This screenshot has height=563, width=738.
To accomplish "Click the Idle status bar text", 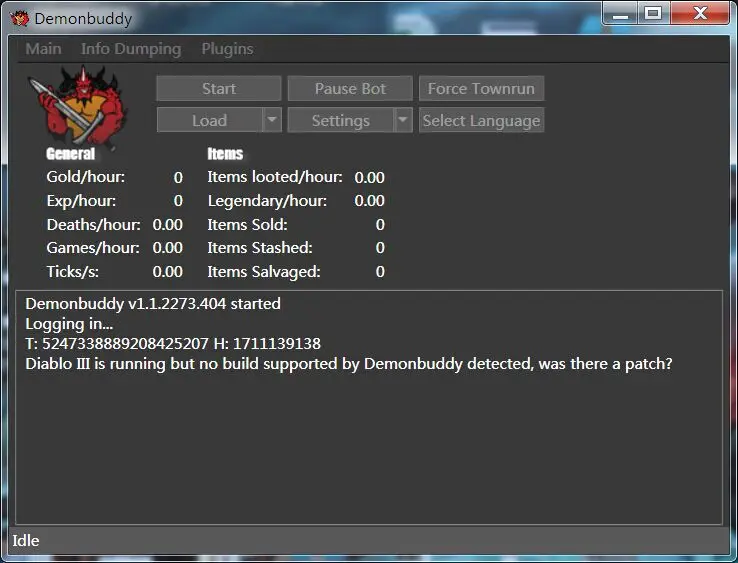I will pyautogui.click(x=26, y=541).
